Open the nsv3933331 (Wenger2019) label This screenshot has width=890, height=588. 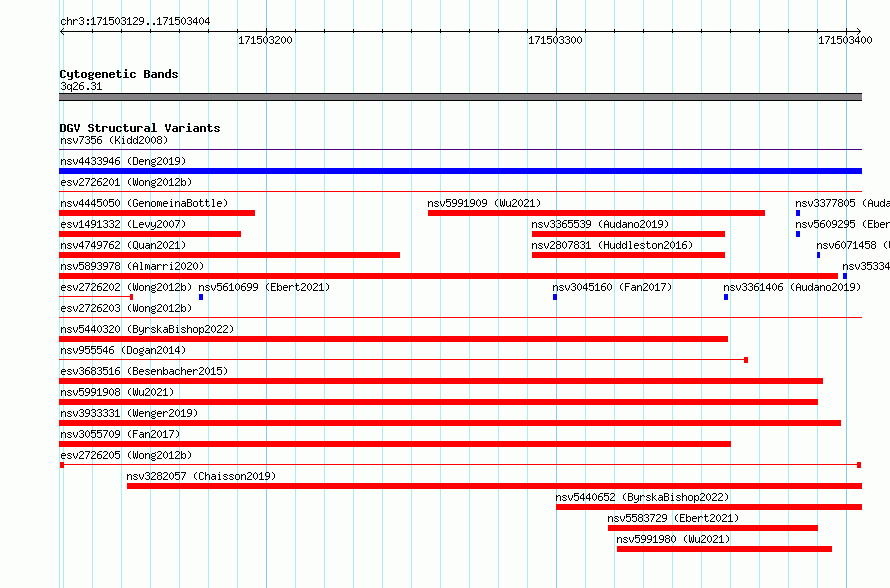[x=129, y=413]
